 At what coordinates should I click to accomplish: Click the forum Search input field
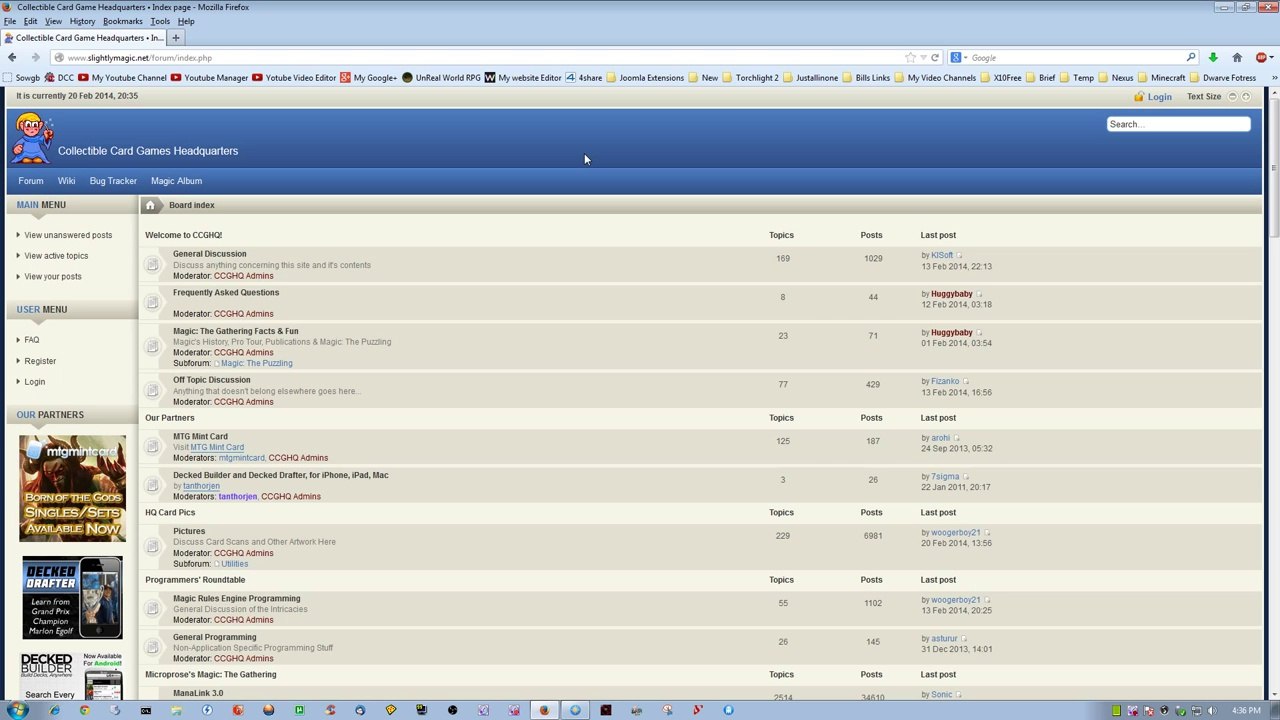1178,124
